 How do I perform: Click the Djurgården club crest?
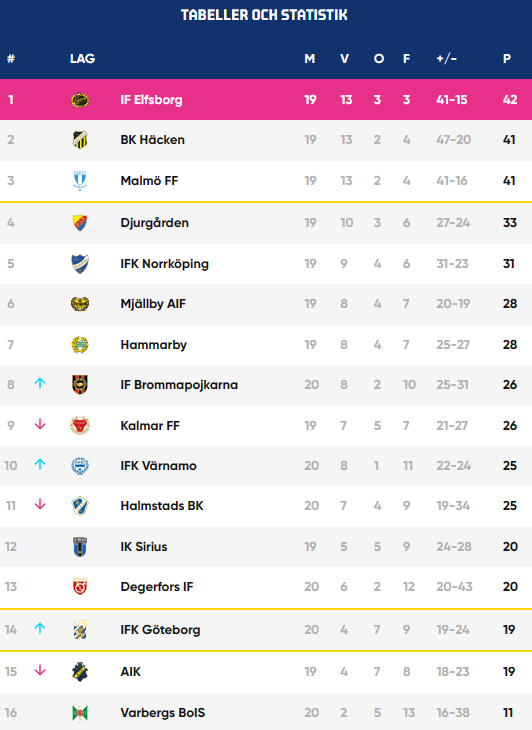click(80, 223)
